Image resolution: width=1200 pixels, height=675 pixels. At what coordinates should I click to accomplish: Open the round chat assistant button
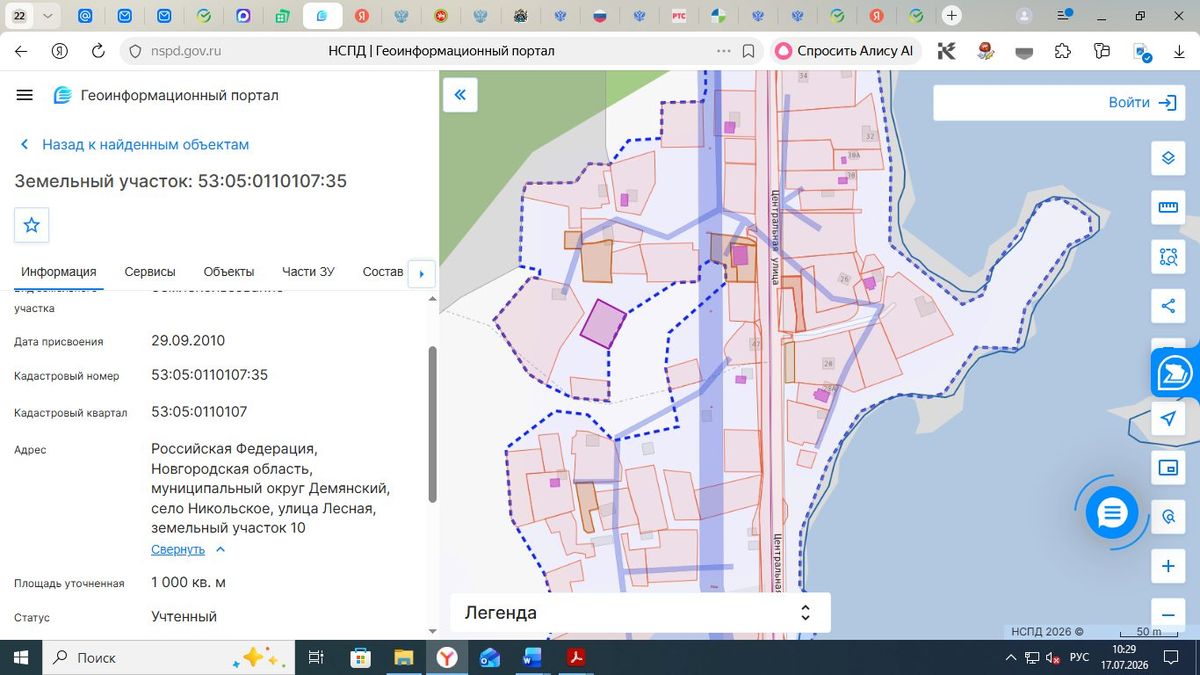click(x=1112, y=513)
